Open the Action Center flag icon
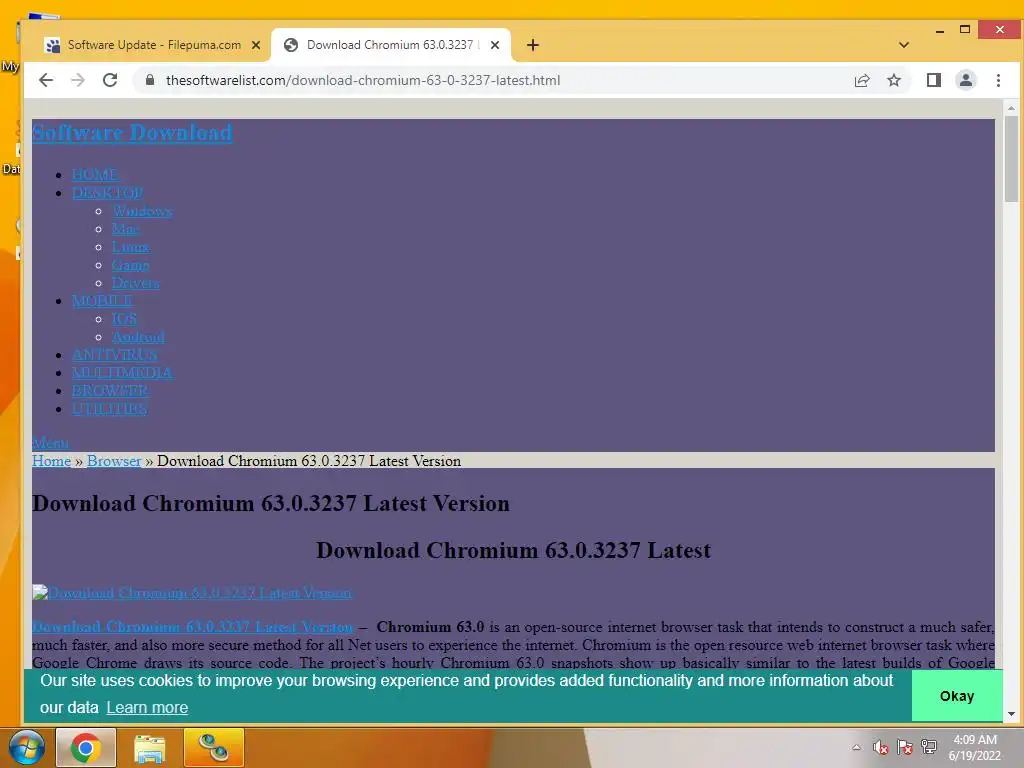 (904, 747)
